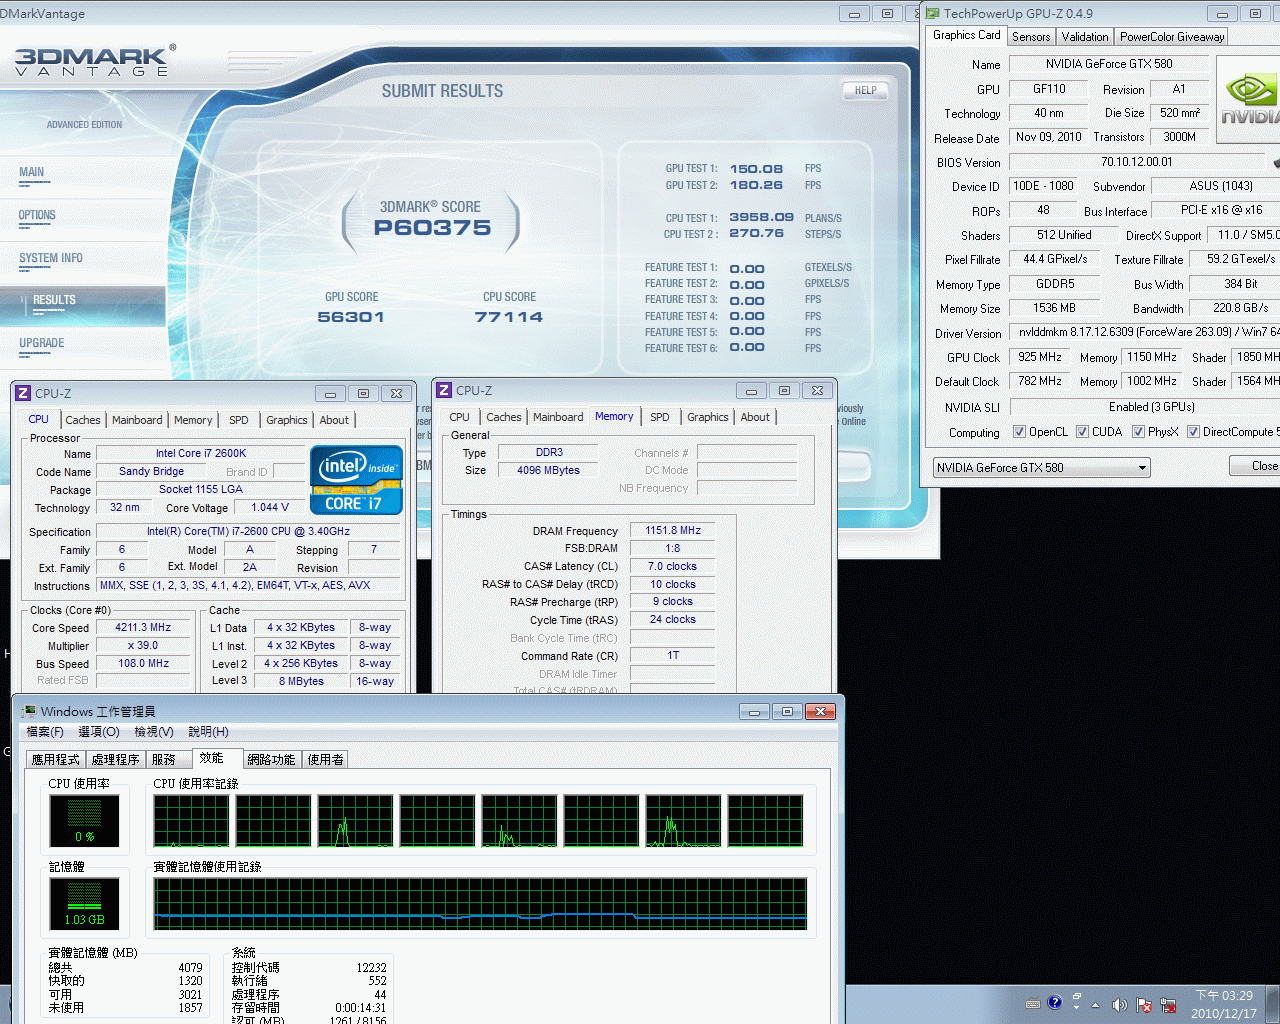
Task: Open the language bar options arrow
Action: pyautogui.click(x=1076, y=1007)
